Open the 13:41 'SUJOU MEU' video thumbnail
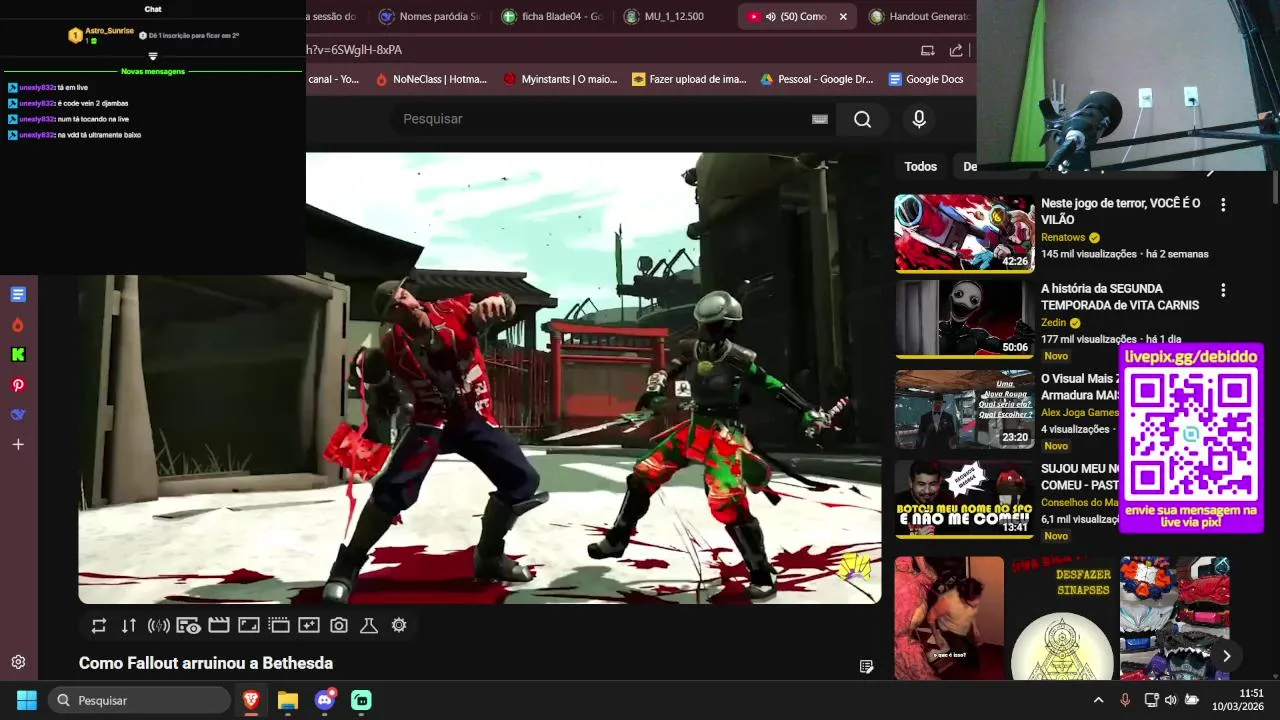 pyautogui.click(x=964, y=499)
